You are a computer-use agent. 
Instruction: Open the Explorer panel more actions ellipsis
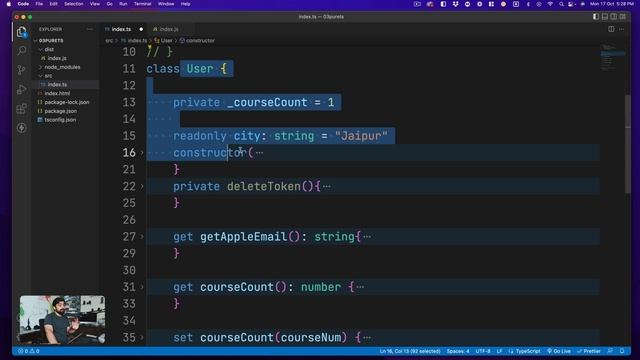coord(89,29)
